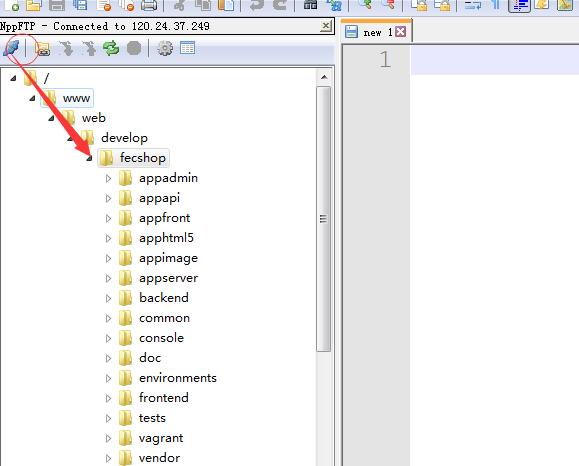Expand the vendor folder

click(x=108, y=458)
